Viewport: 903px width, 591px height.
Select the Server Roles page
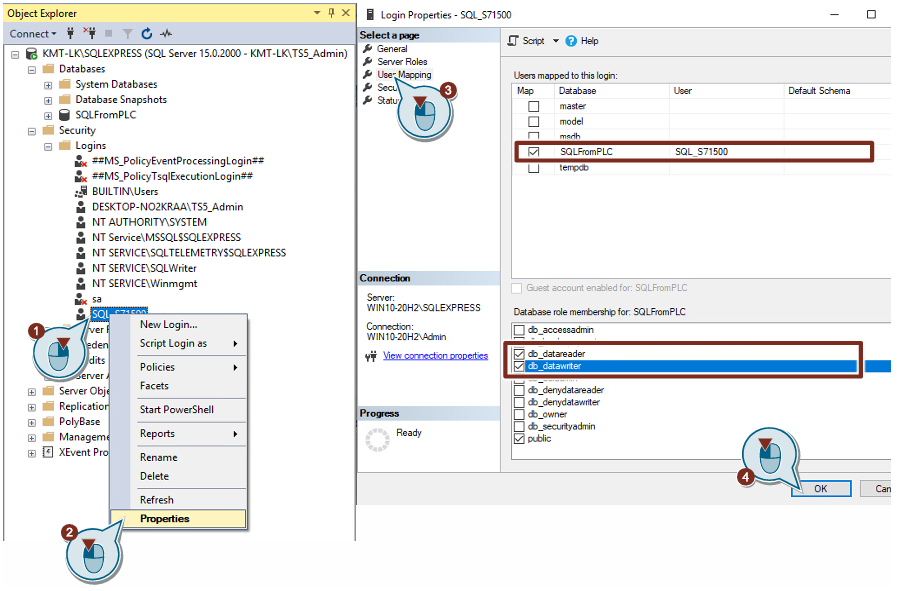(x=402, y=62)
